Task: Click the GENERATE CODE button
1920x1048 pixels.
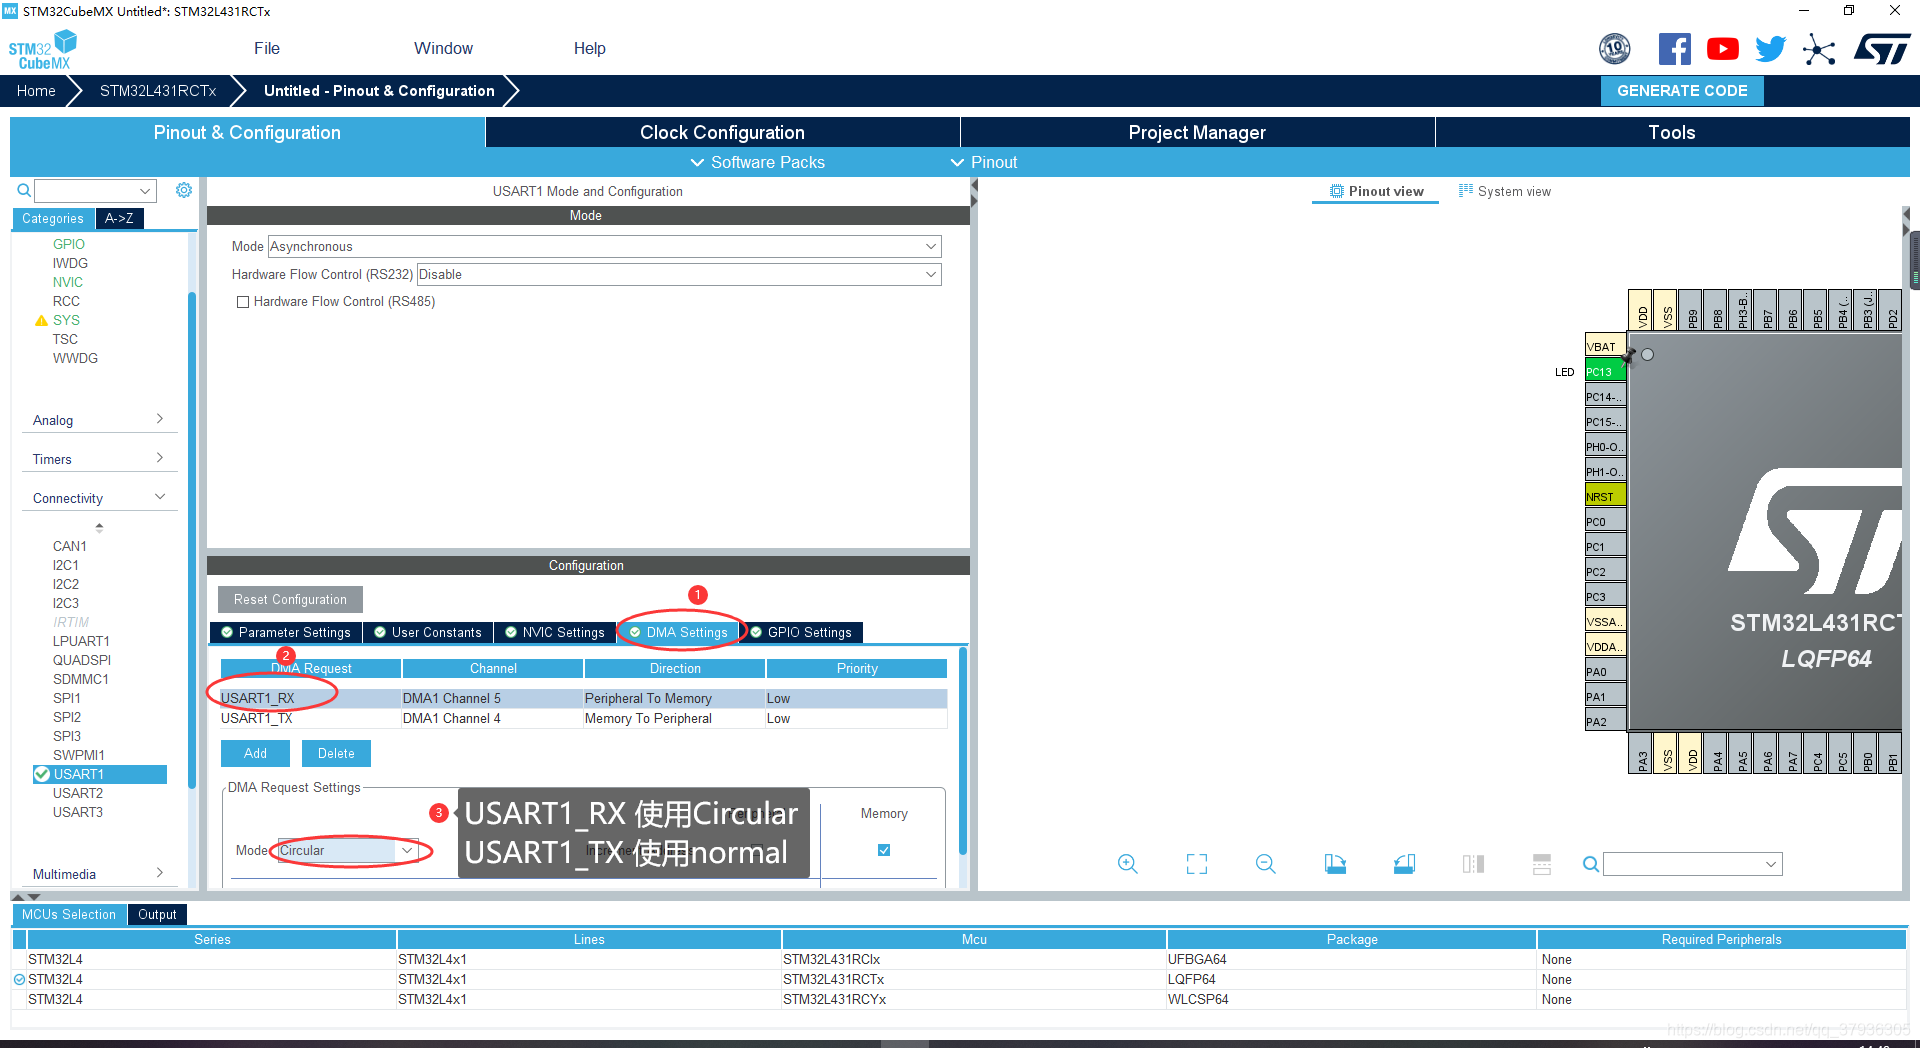Action: (1682, 91)
